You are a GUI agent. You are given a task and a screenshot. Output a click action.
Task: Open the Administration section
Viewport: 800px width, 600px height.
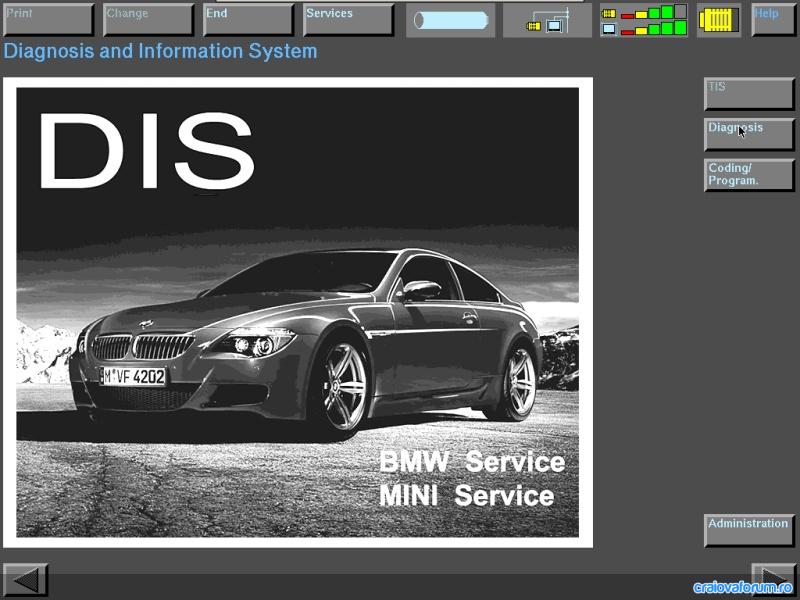tap(749, 531)
